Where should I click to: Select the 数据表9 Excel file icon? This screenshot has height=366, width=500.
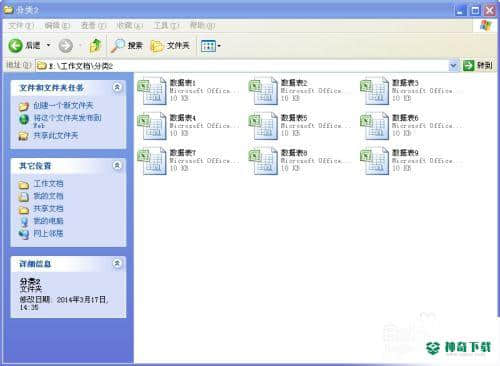pyautogui.click(x=375, y=161)
